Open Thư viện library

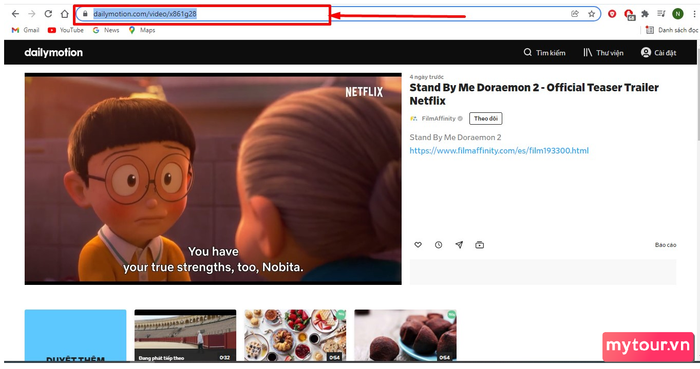(603, 53)
